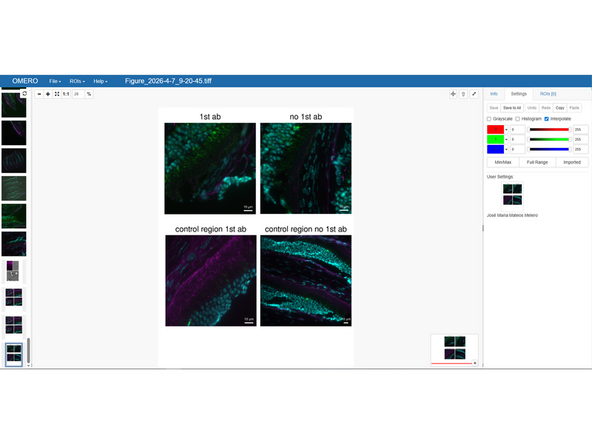
Task: Click the red channel intensity slider
Action: pos(549,130)
